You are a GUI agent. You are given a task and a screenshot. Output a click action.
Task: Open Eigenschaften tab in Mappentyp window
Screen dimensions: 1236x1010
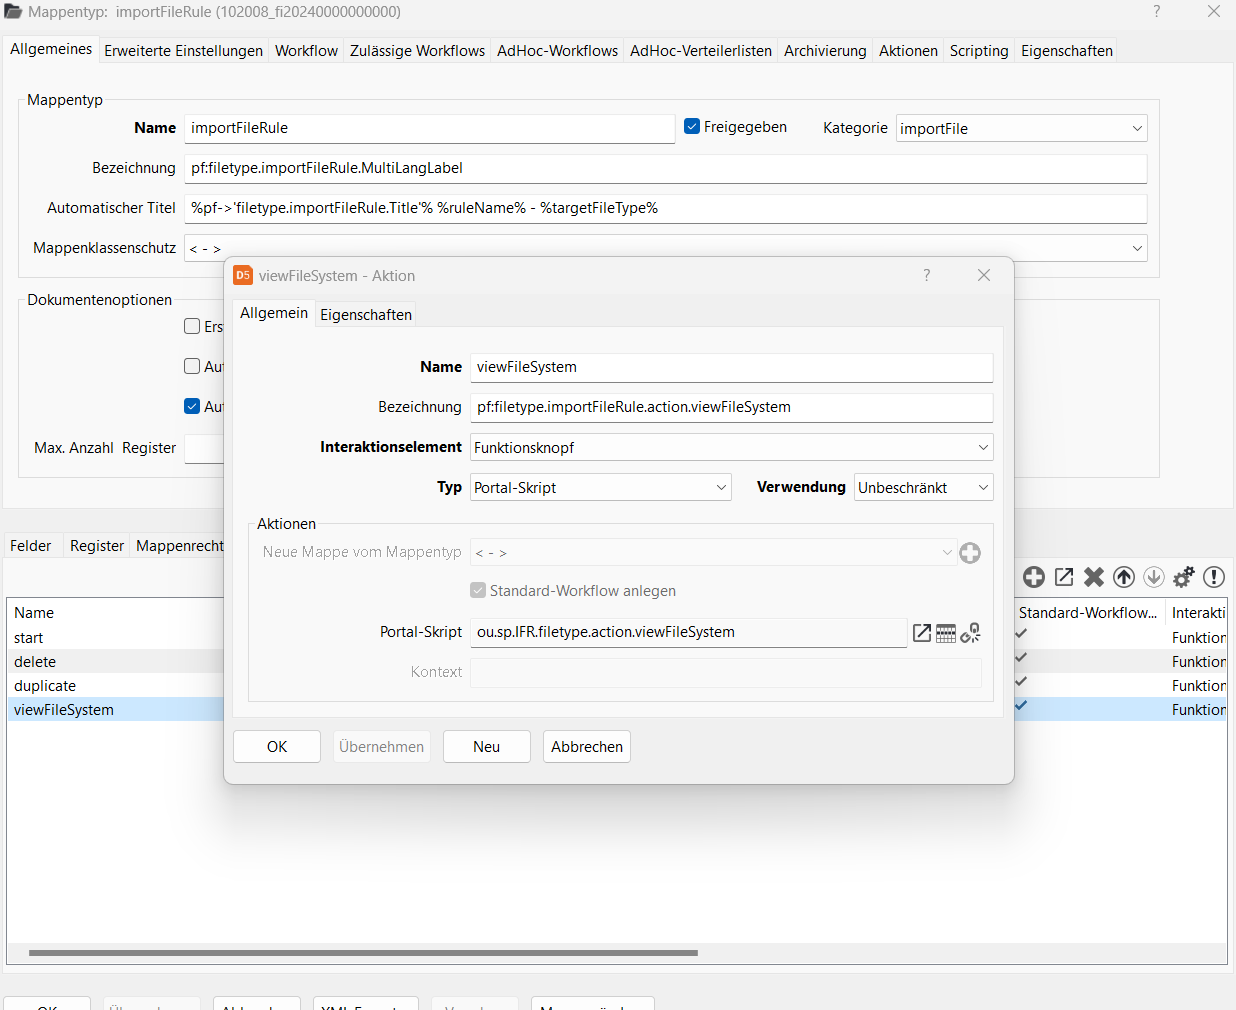tap(1066, 51)
